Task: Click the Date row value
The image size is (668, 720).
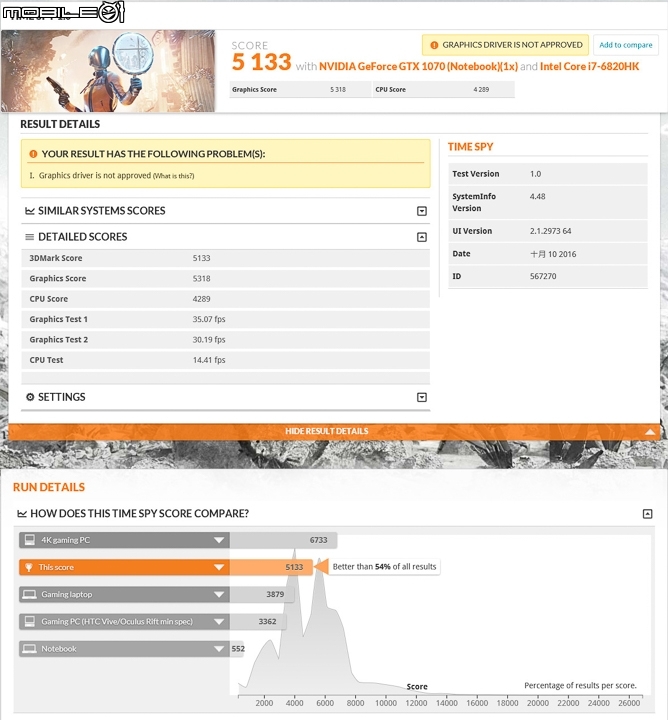Action: point(553,254)
